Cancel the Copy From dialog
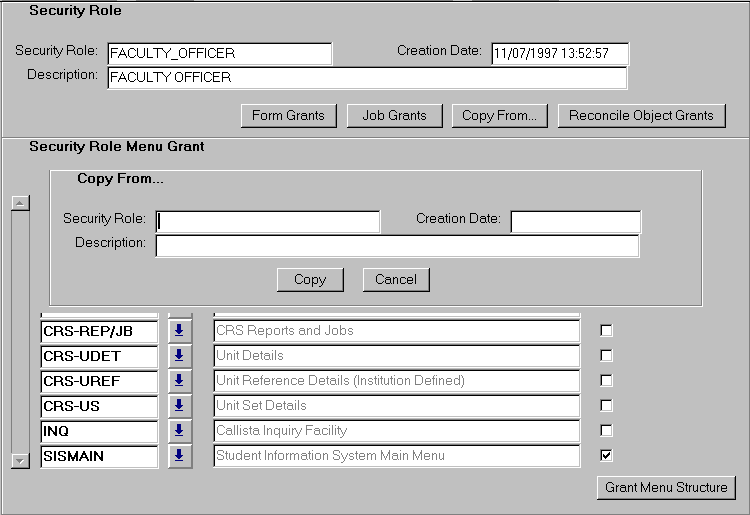This screenshot has width=750, height=515. (x=396, y=280)
